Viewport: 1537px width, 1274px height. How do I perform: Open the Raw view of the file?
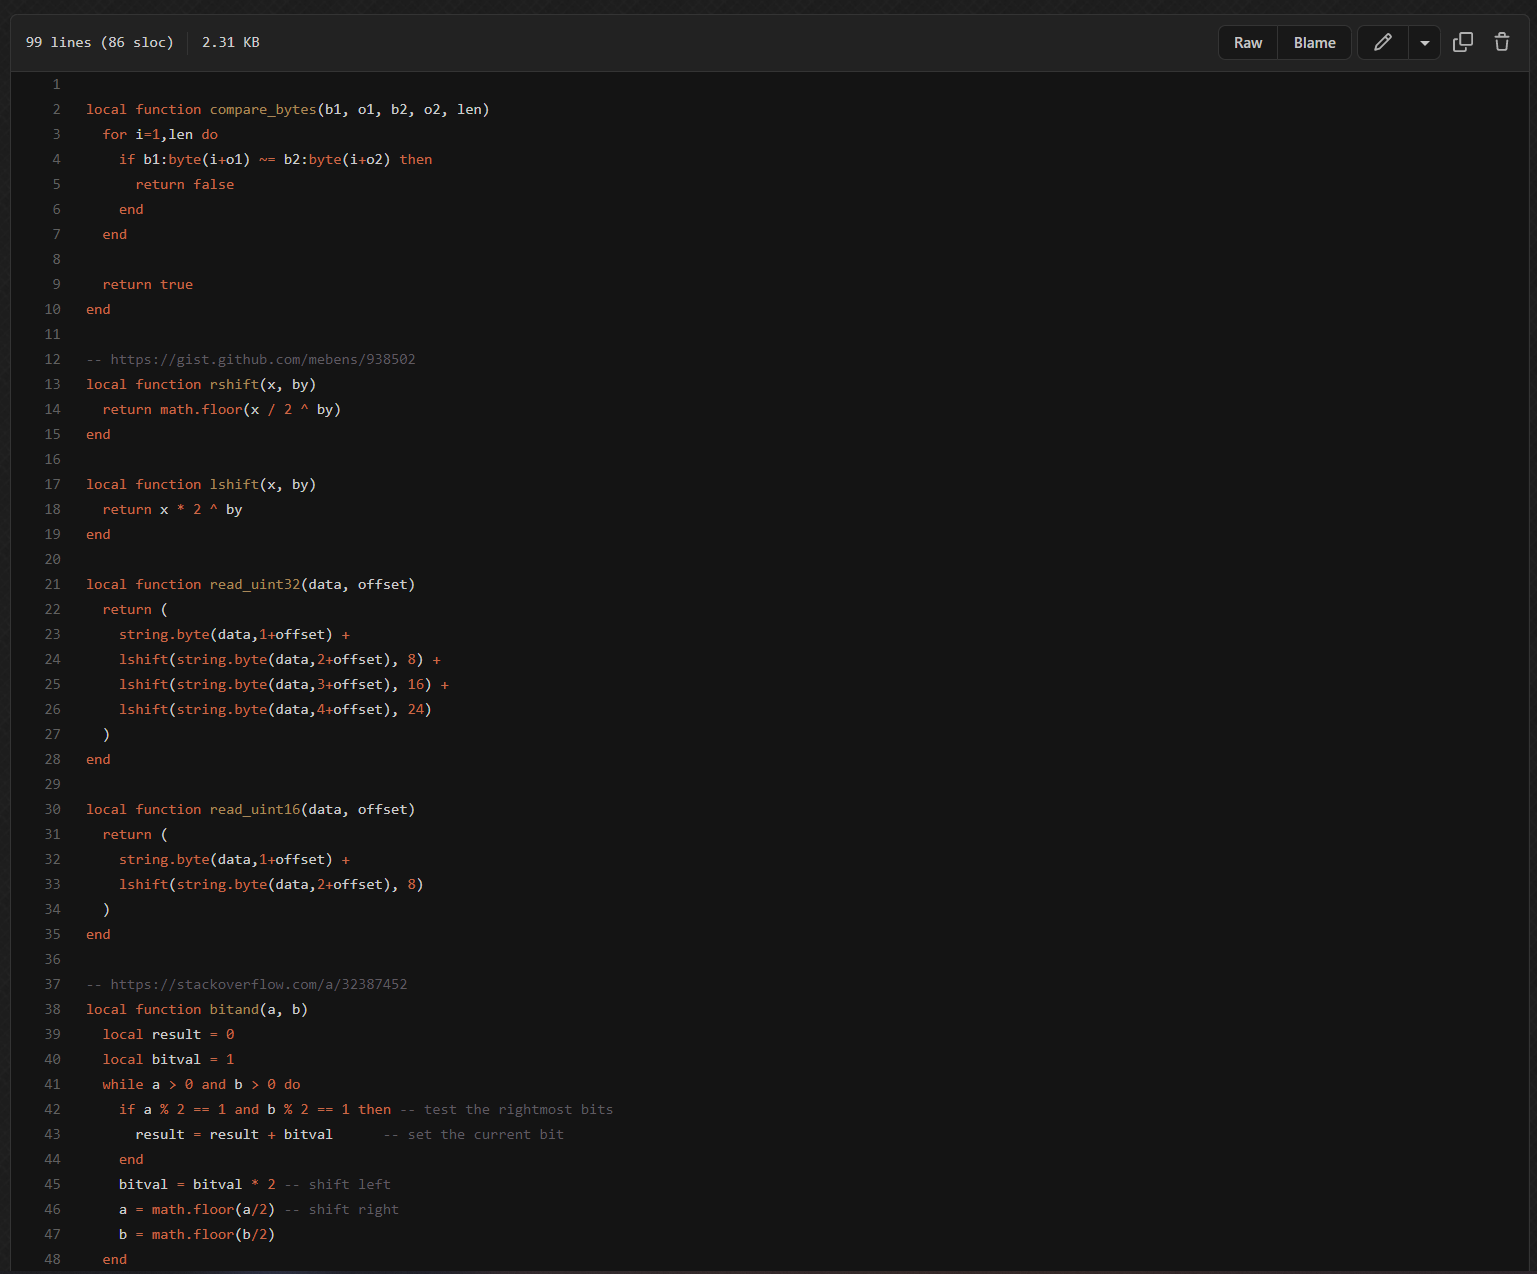tap(1247, 43)
